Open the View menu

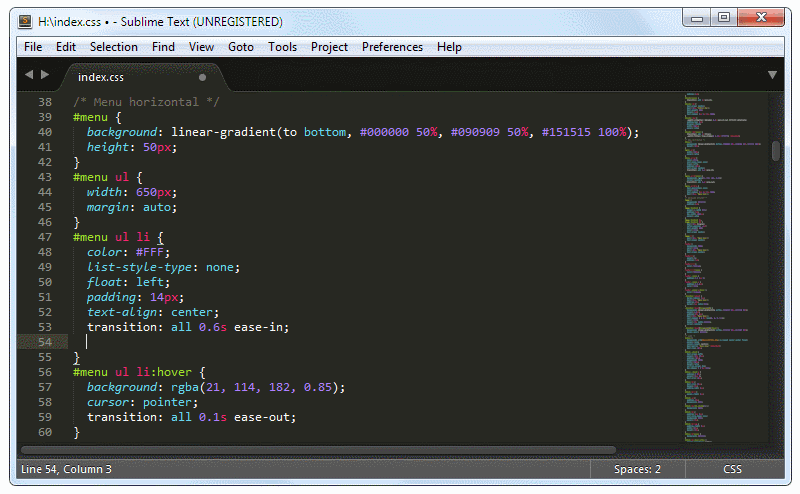(x=202, y=47)
